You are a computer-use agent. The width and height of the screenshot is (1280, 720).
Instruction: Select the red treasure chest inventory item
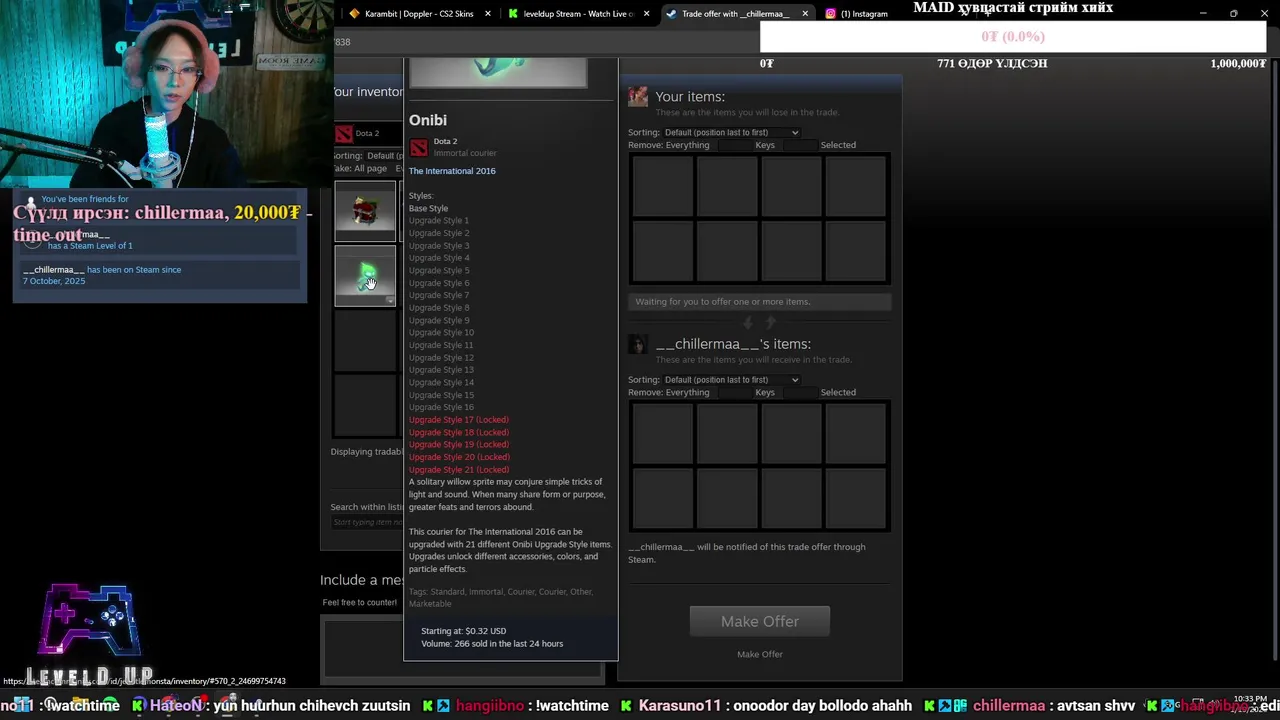pyautogui.click(x=365, y=211)
